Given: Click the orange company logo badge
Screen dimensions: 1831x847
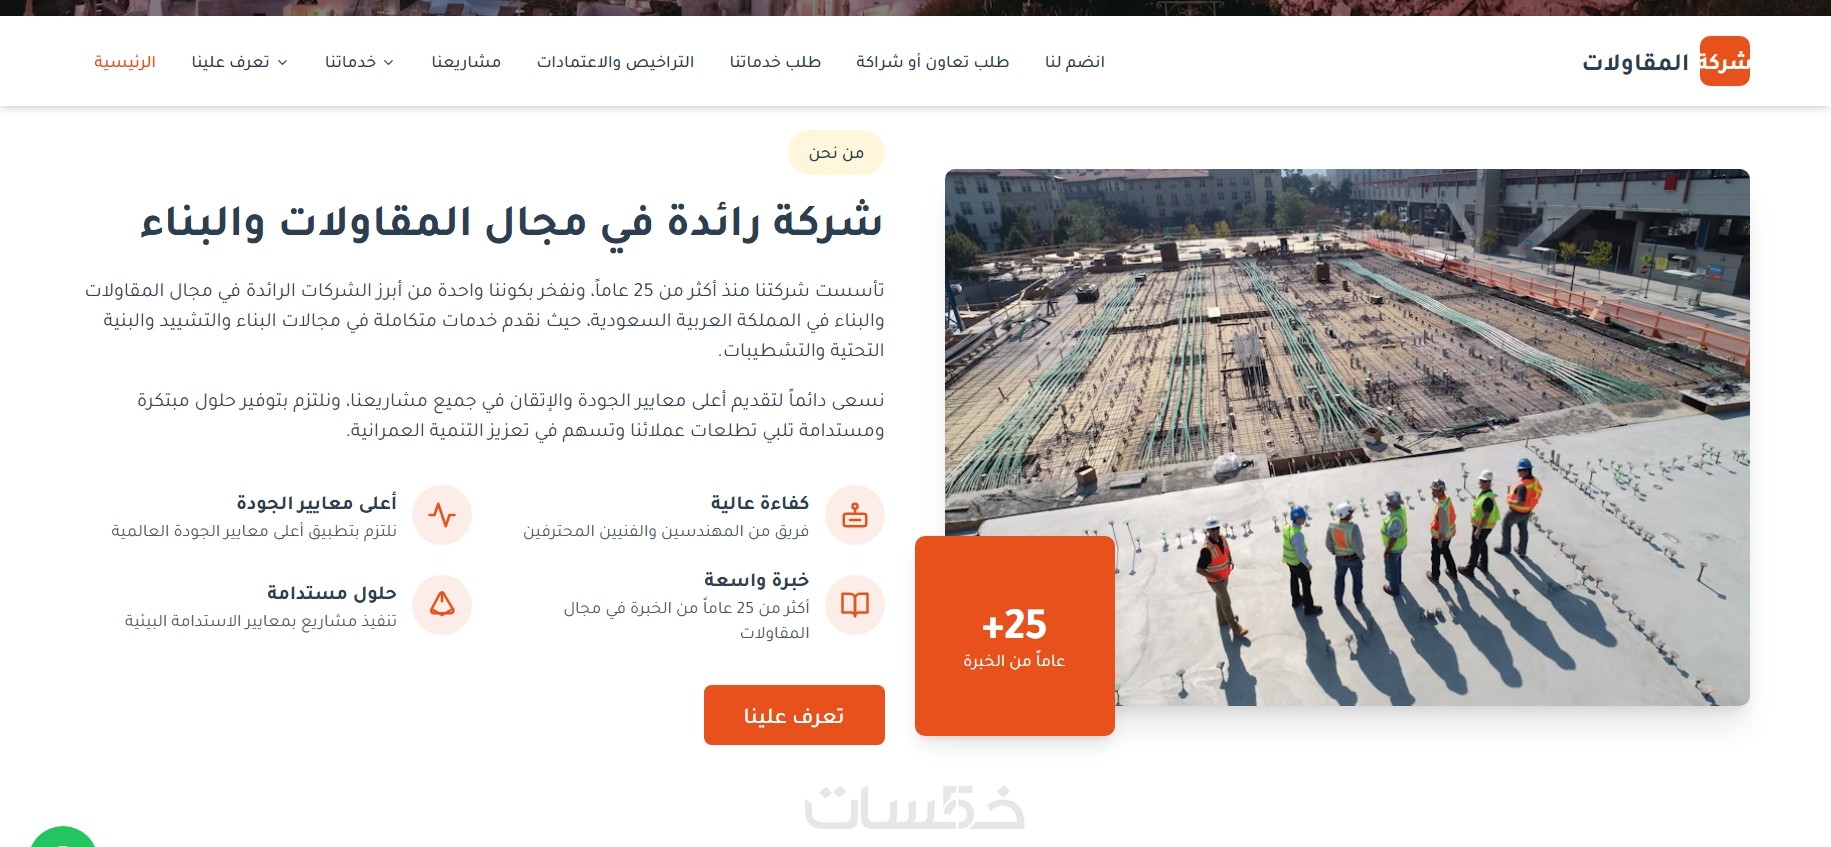Looking at the screenshot, I should pyautogui.click(x=1724, y=61).
